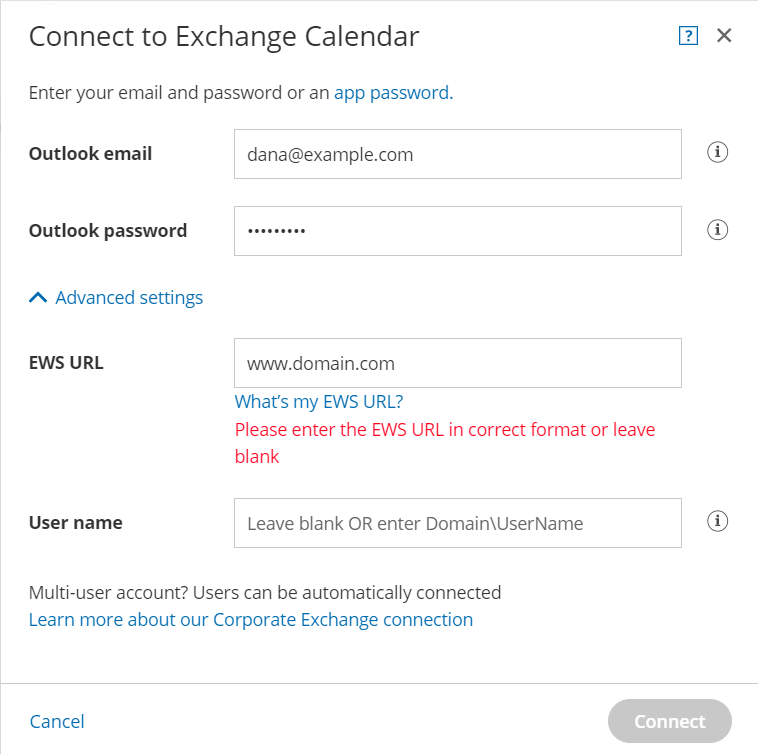Click into the User name text box
This screenshot has width=758, height=754.
(x=457, y=523)
